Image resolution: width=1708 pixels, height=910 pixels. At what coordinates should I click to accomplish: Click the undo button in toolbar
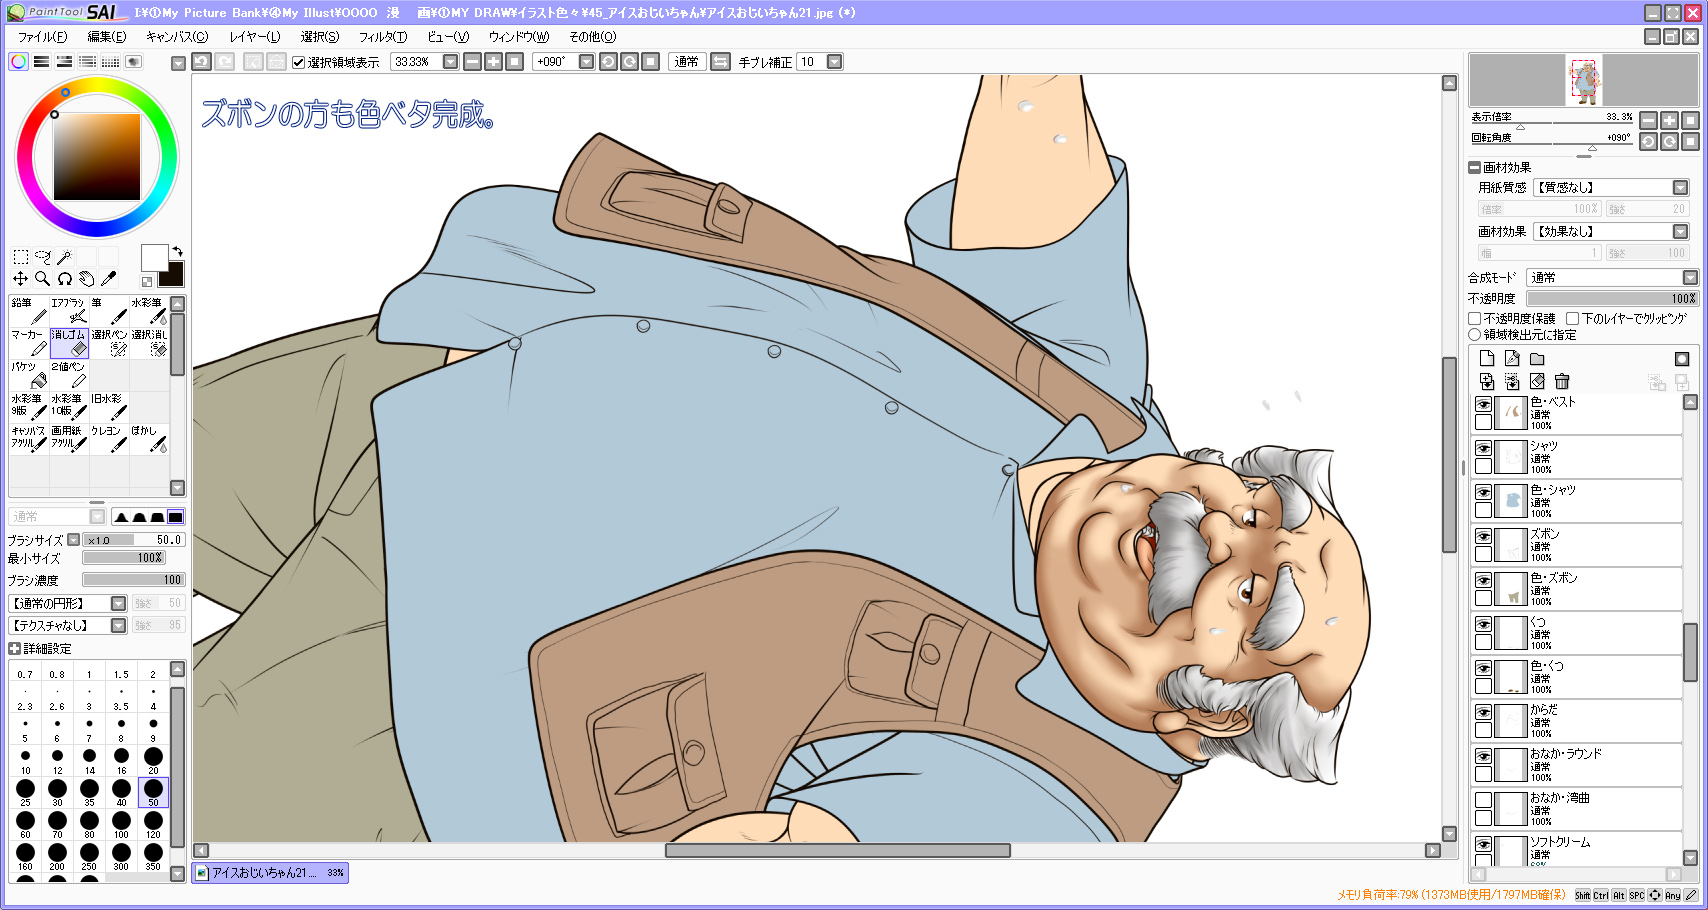pos(201,62)
